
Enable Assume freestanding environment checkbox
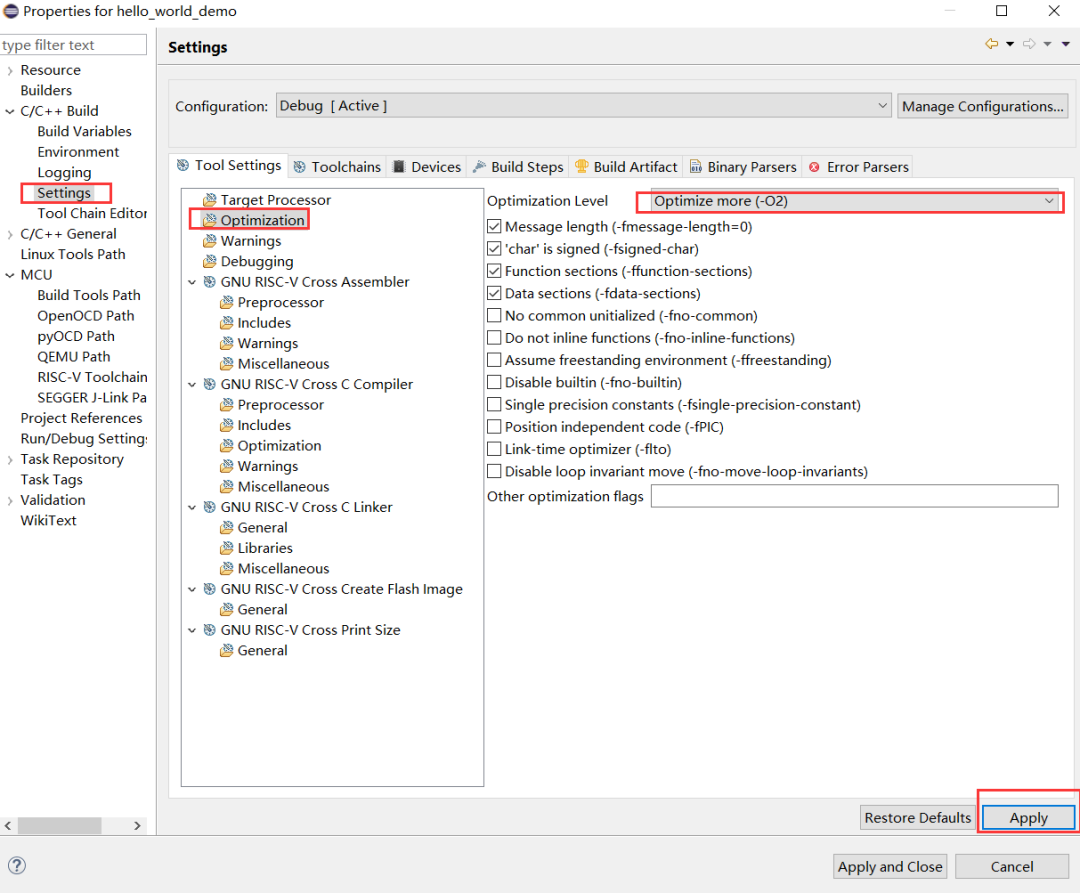pos(494,360)
